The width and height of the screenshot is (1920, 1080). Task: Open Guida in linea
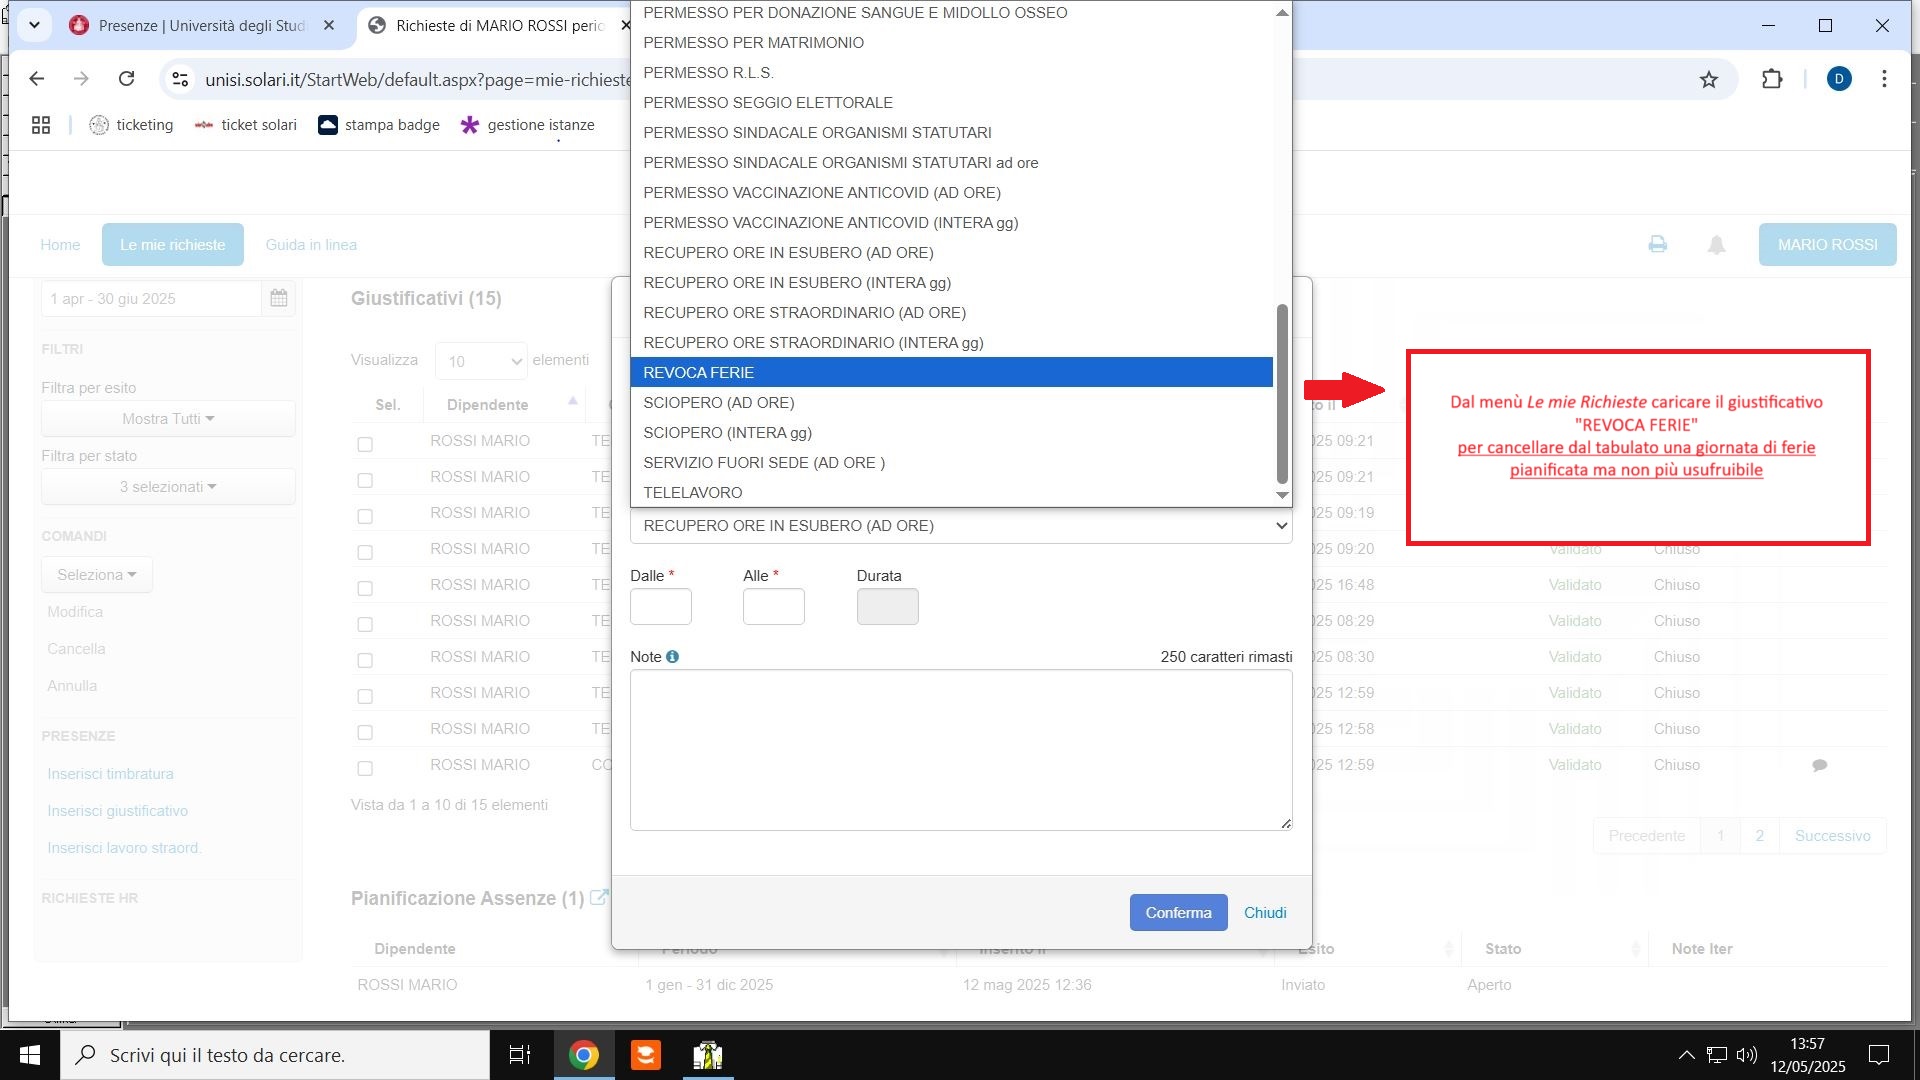click(311, 244)
